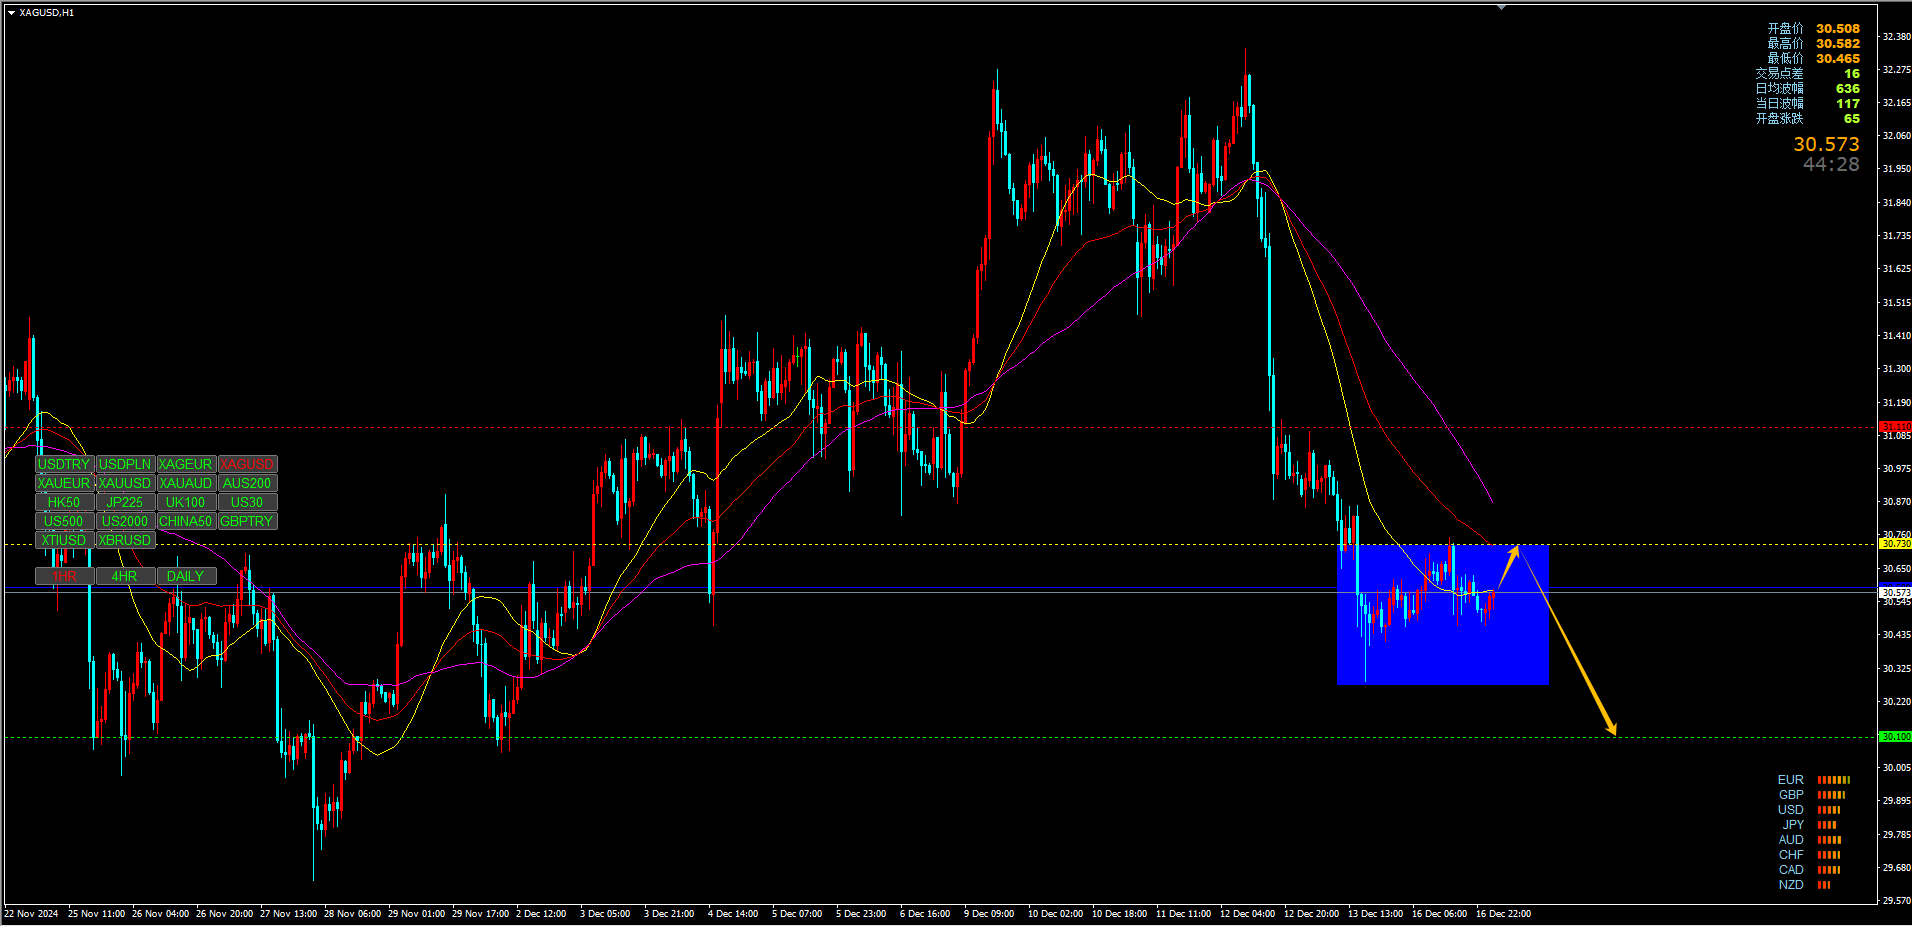Click 32.380 on the price scale
Viewport: 1912px width, 927px height.
click(1897, 36)
